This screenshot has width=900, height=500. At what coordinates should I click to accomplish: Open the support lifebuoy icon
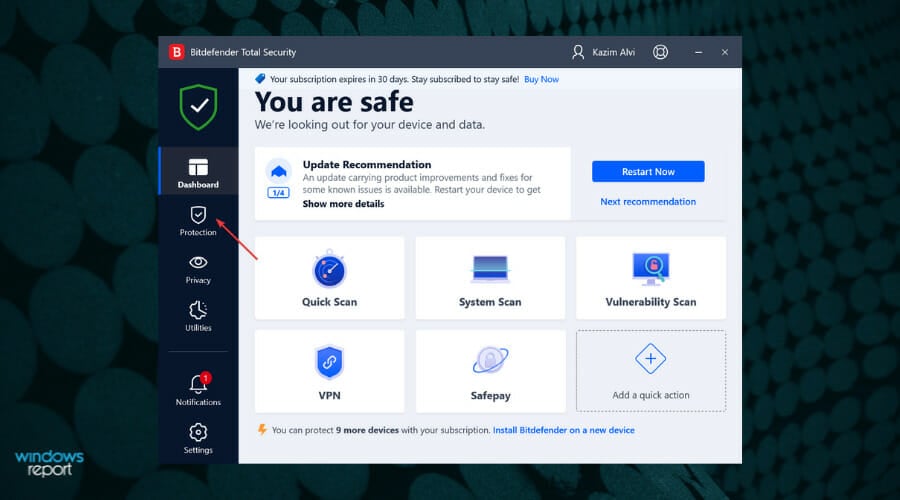pos(660,52)
